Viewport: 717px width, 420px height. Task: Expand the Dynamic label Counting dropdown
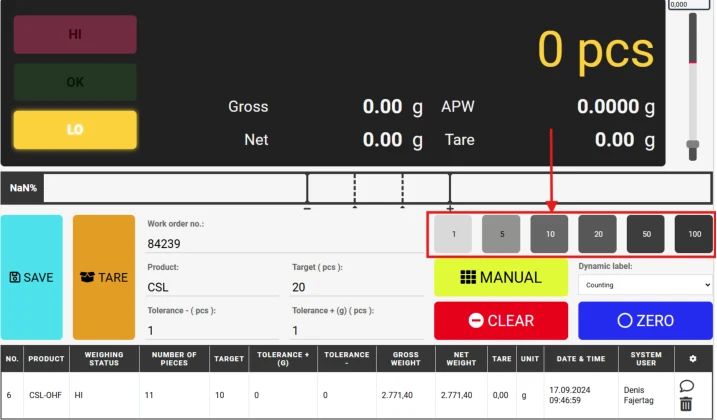pos(645,285)
